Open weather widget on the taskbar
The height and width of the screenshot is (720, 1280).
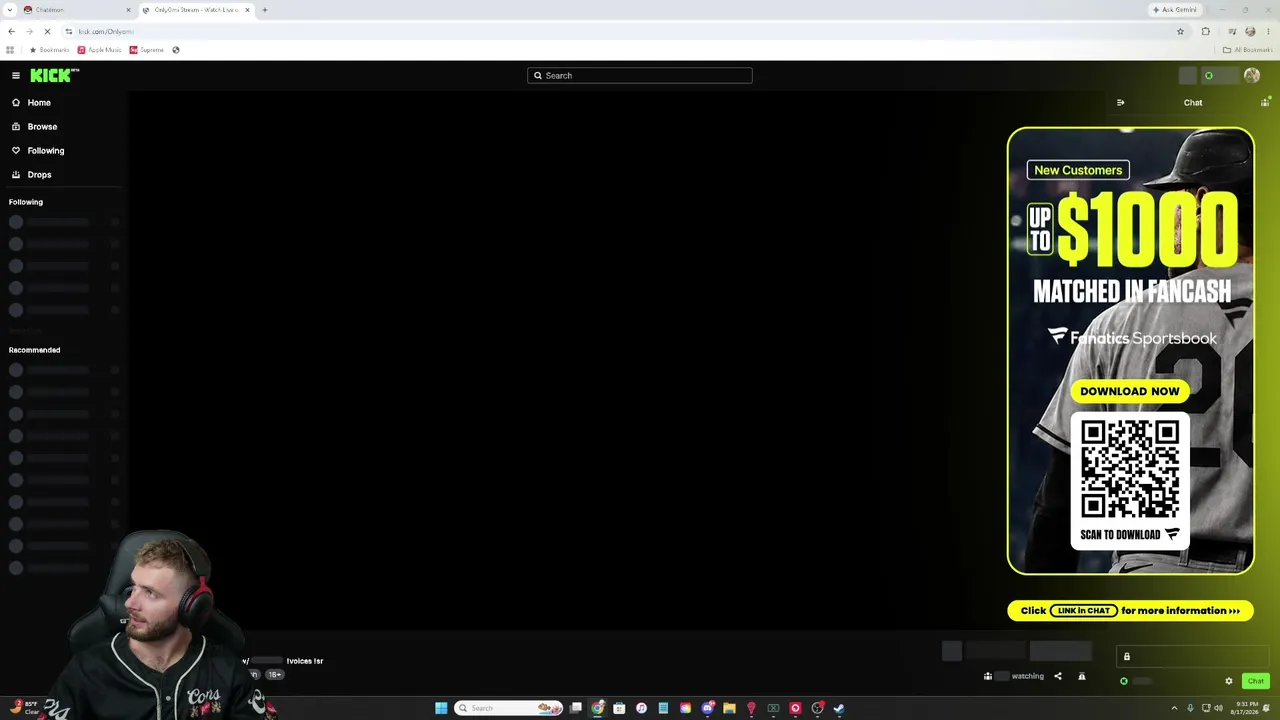pos(24,708)
